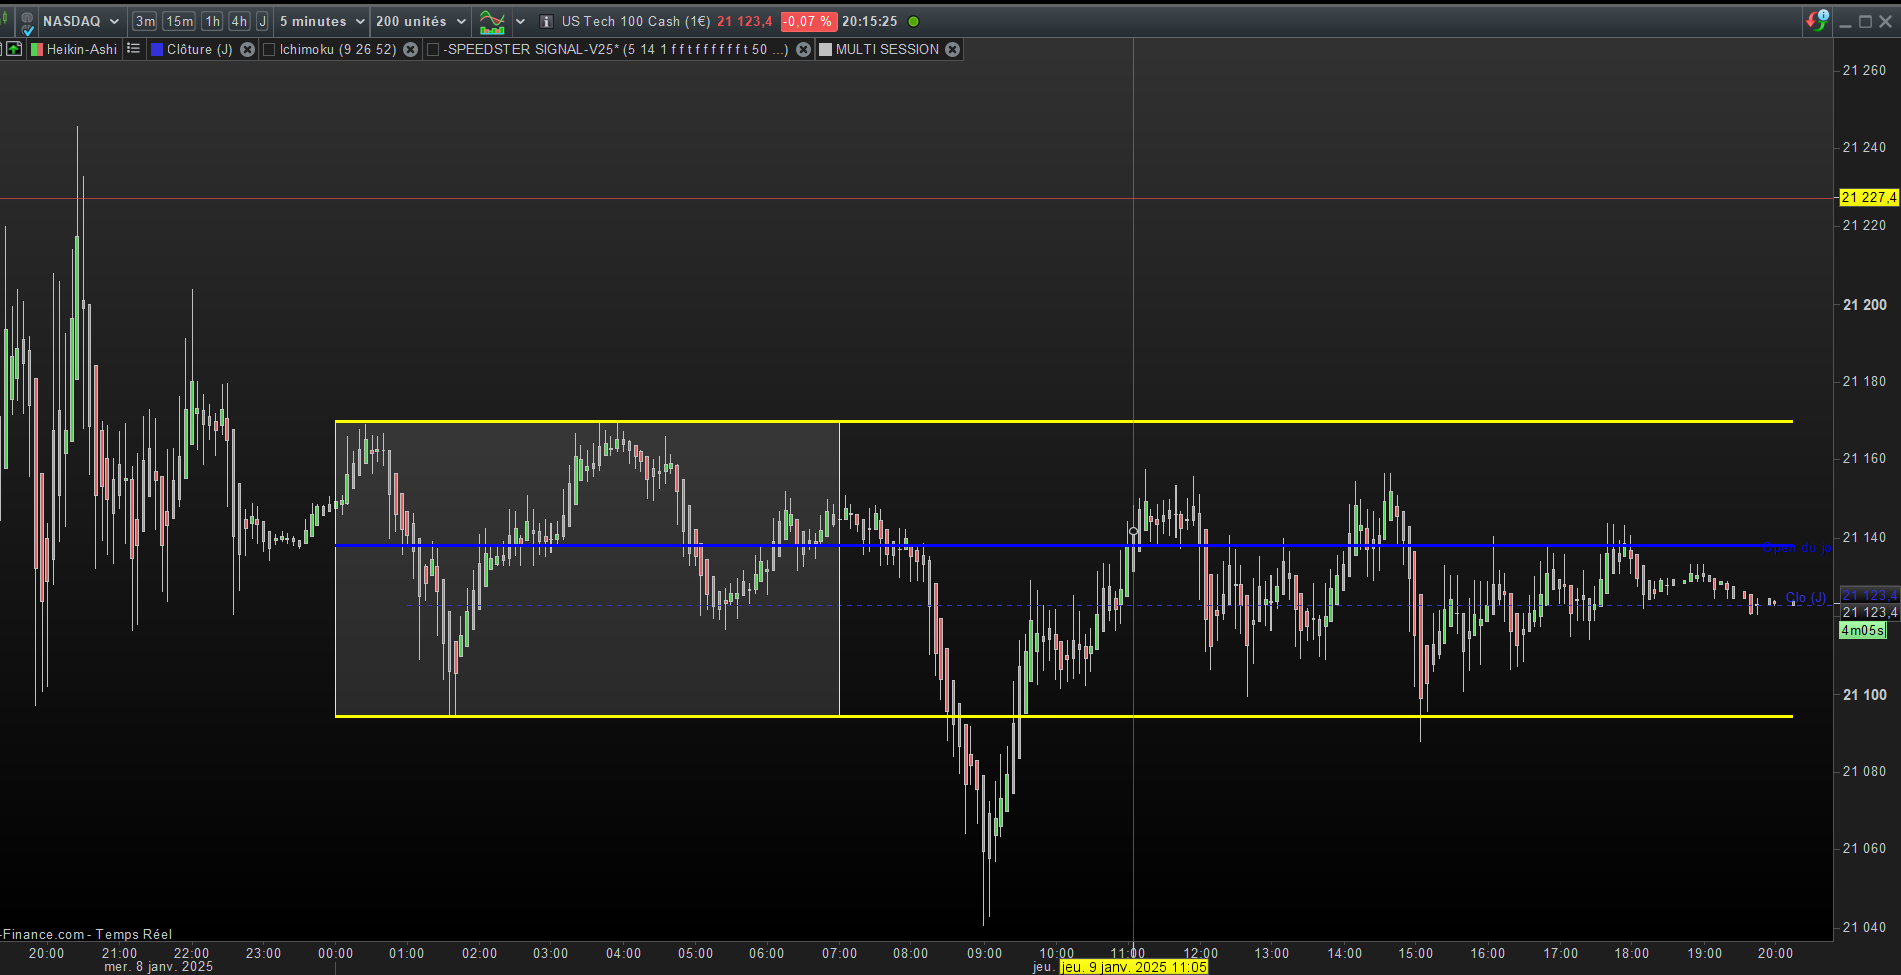The width and height of the screenshot is (1901, 975).
Task: Switch to the 1h timeframe
Action: click(212, 21)
